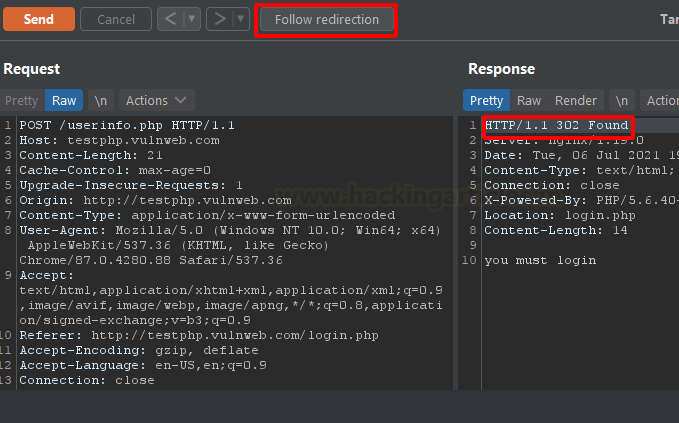Switch Response view to Raw tab
679x423 pixels.
pos(529,100)
